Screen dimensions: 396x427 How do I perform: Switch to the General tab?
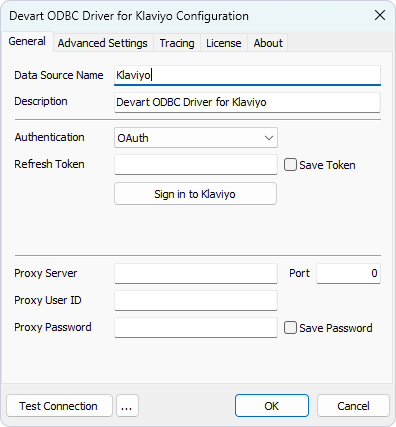click(x=27, y=41)
